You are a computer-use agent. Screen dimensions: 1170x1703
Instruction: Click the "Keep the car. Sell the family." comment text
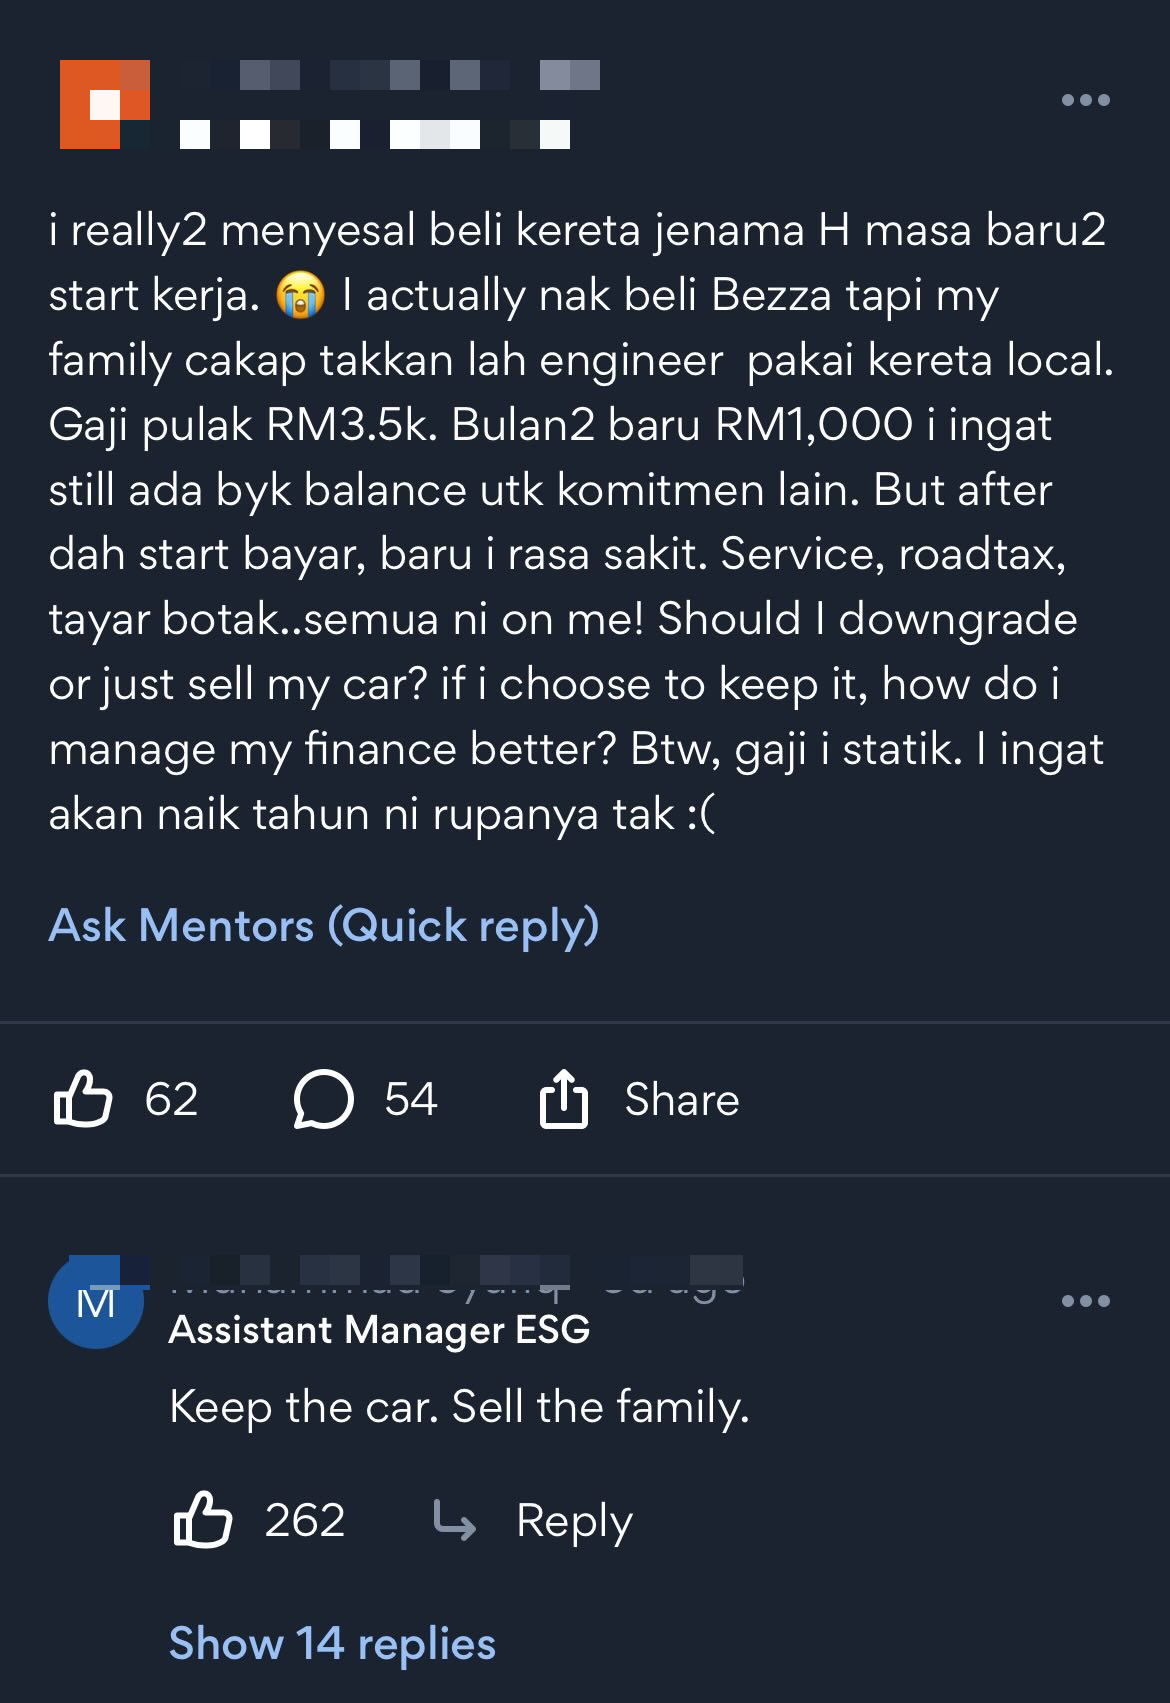tap(459, 1407)
